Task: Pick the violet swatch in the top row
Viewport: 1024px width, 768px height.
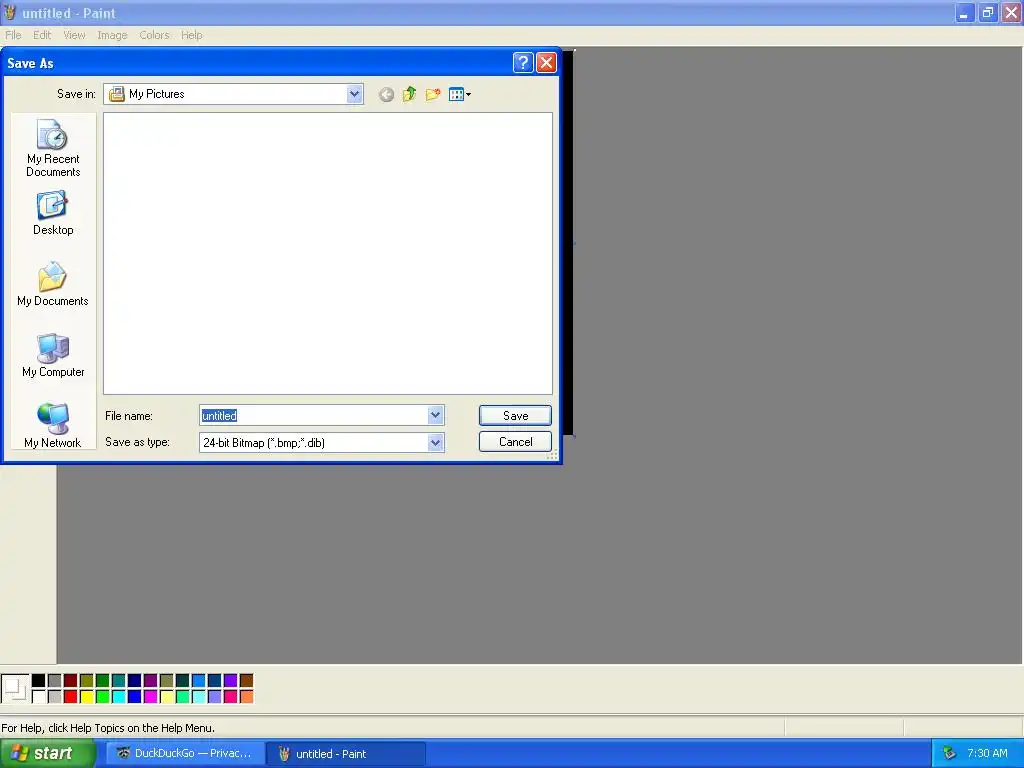Action: pyautogui.click(x=231, y=680)
